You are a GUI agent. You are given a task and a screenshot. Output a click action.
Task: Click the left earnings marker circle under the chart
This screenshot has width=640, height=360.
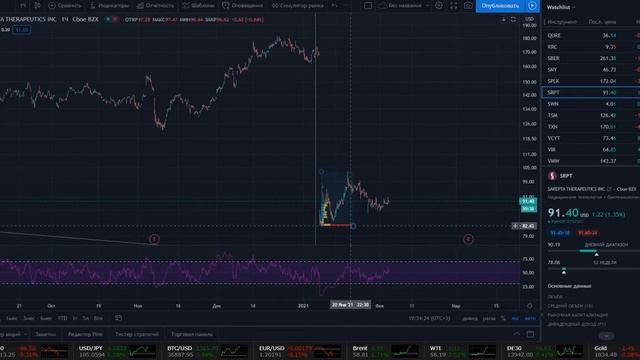pos(154,239)
